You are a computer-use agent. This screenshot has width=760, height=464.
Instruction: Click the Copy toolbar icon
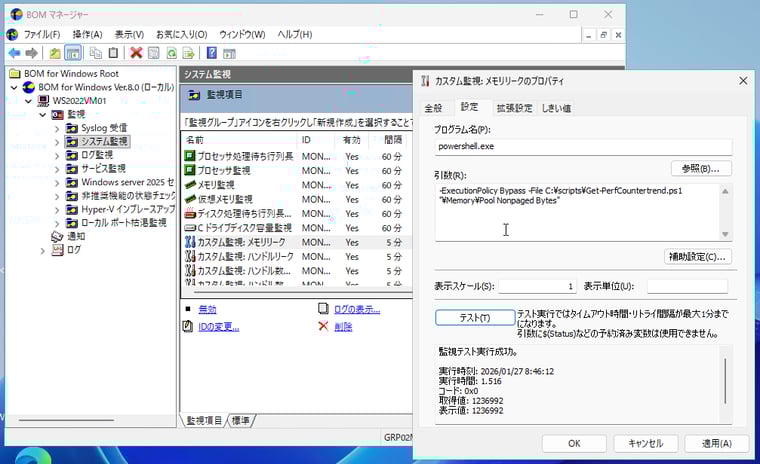click(96, 53)
